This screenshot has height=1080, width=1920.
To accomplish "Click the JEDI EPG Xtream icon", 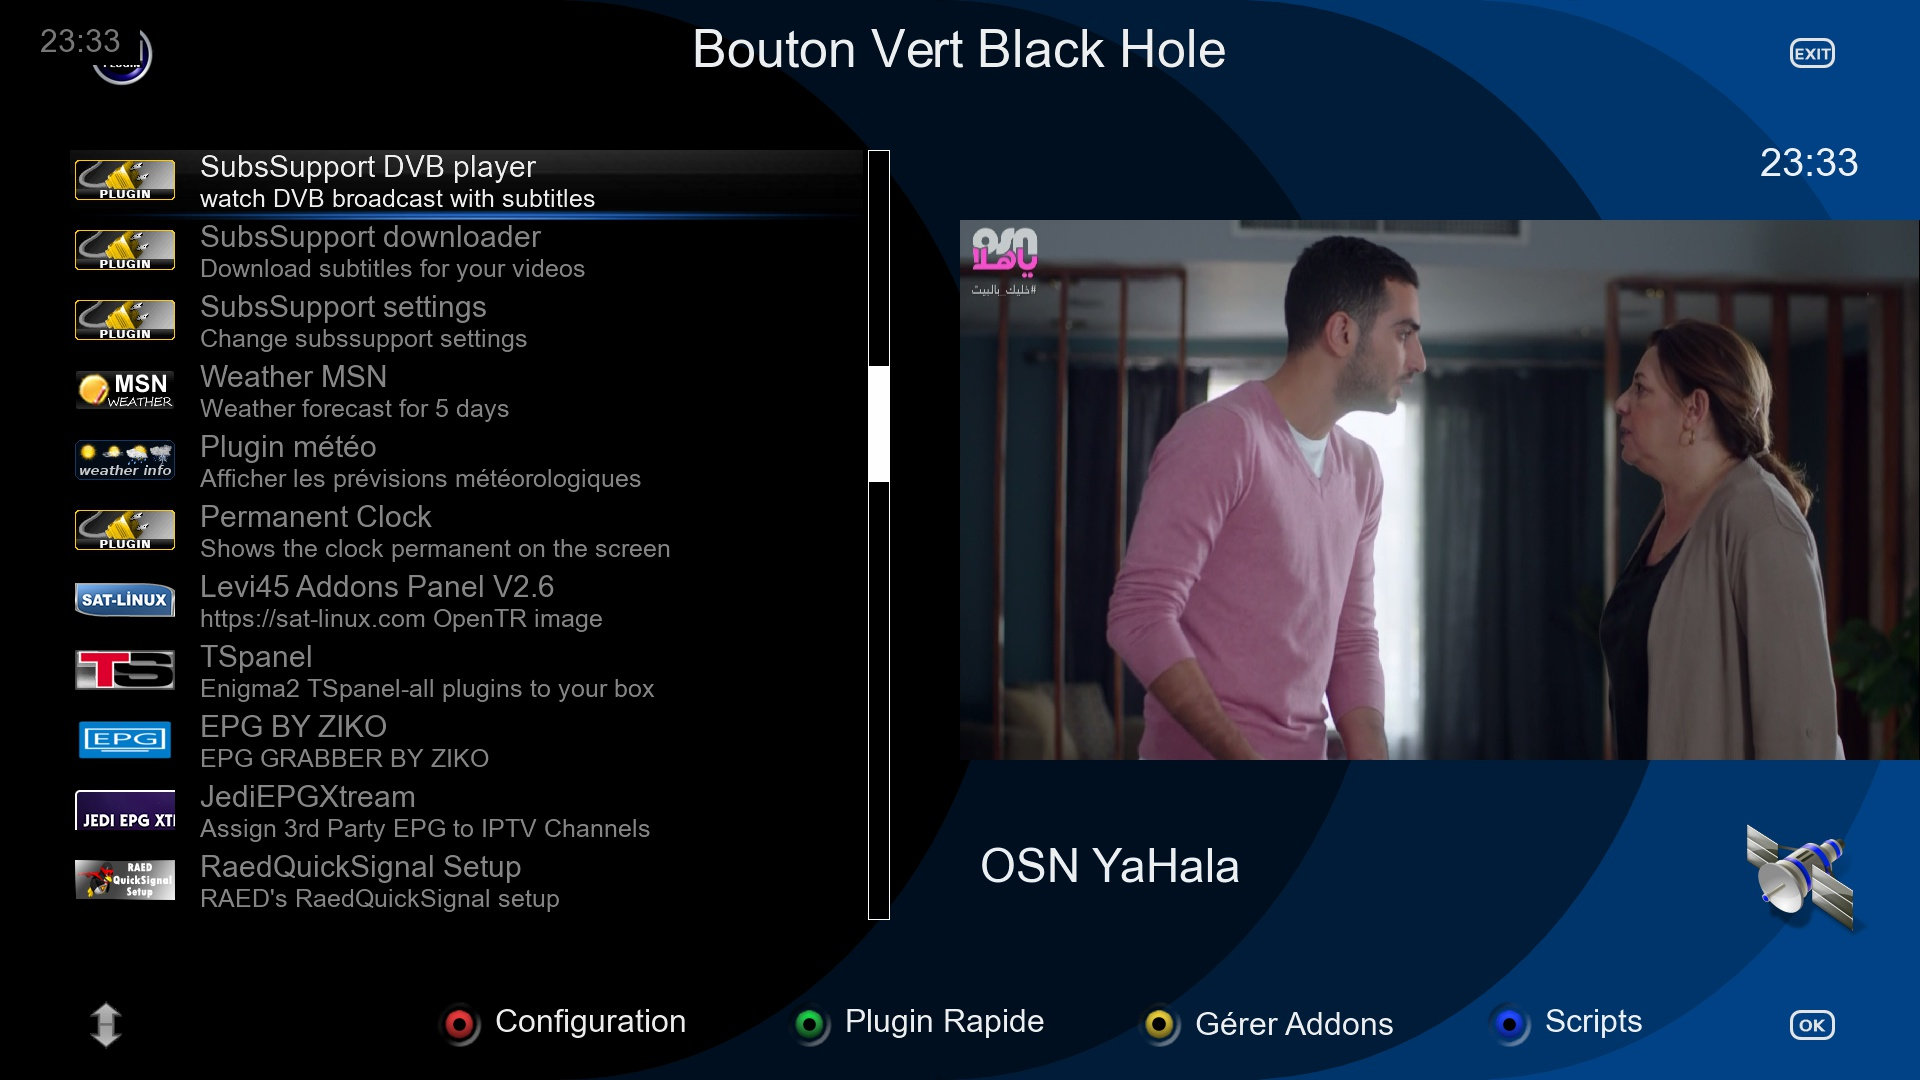I will point(125,810).
